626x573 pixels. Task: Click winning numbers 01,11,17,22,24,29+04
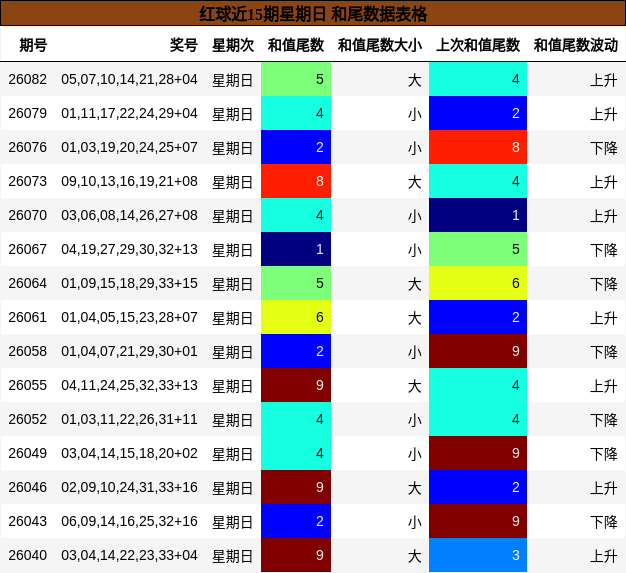(129, 113)
